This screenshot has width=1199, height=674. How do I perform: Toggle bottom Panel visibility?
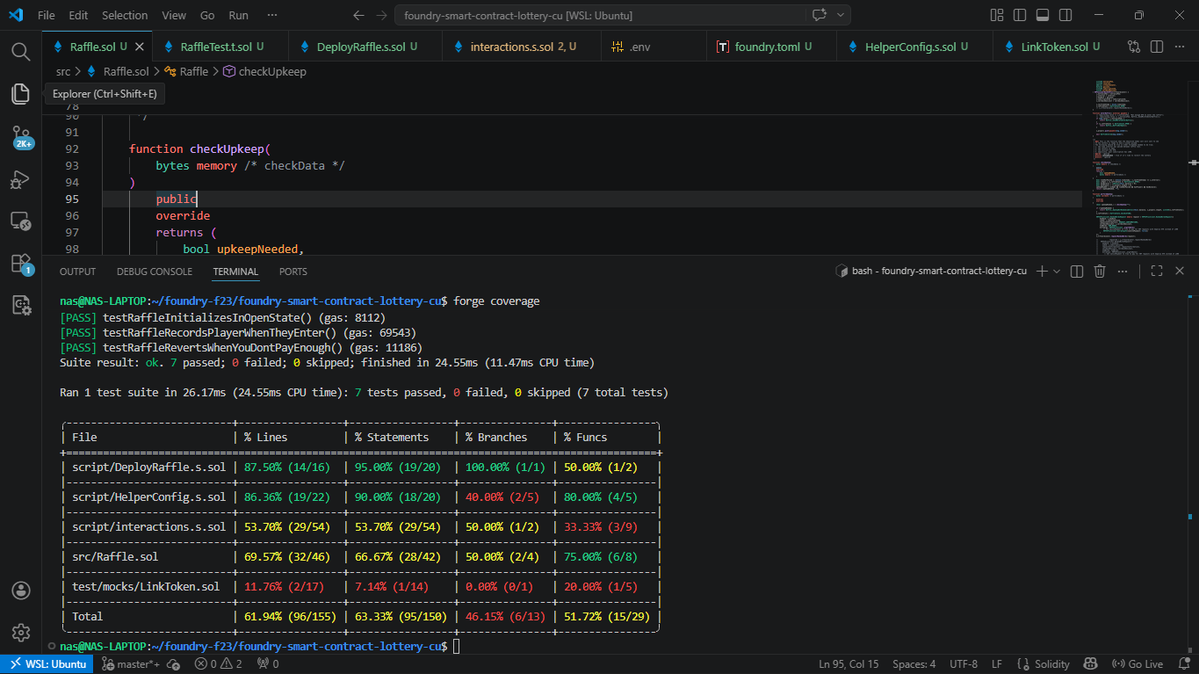[x=1042, y=15]
